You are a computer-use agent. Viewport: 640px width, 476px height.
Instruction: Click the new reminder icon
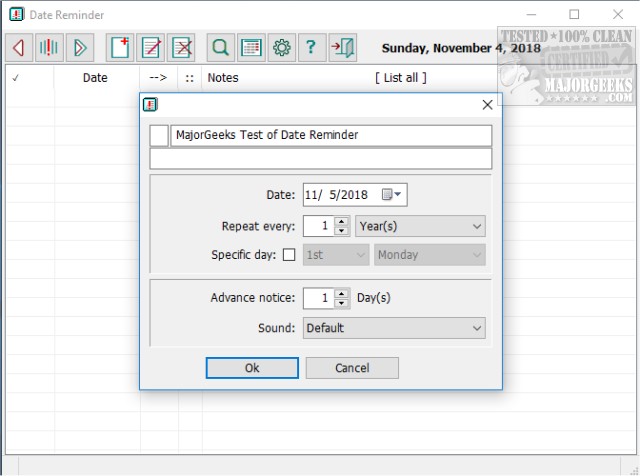(x=121, y=47)
